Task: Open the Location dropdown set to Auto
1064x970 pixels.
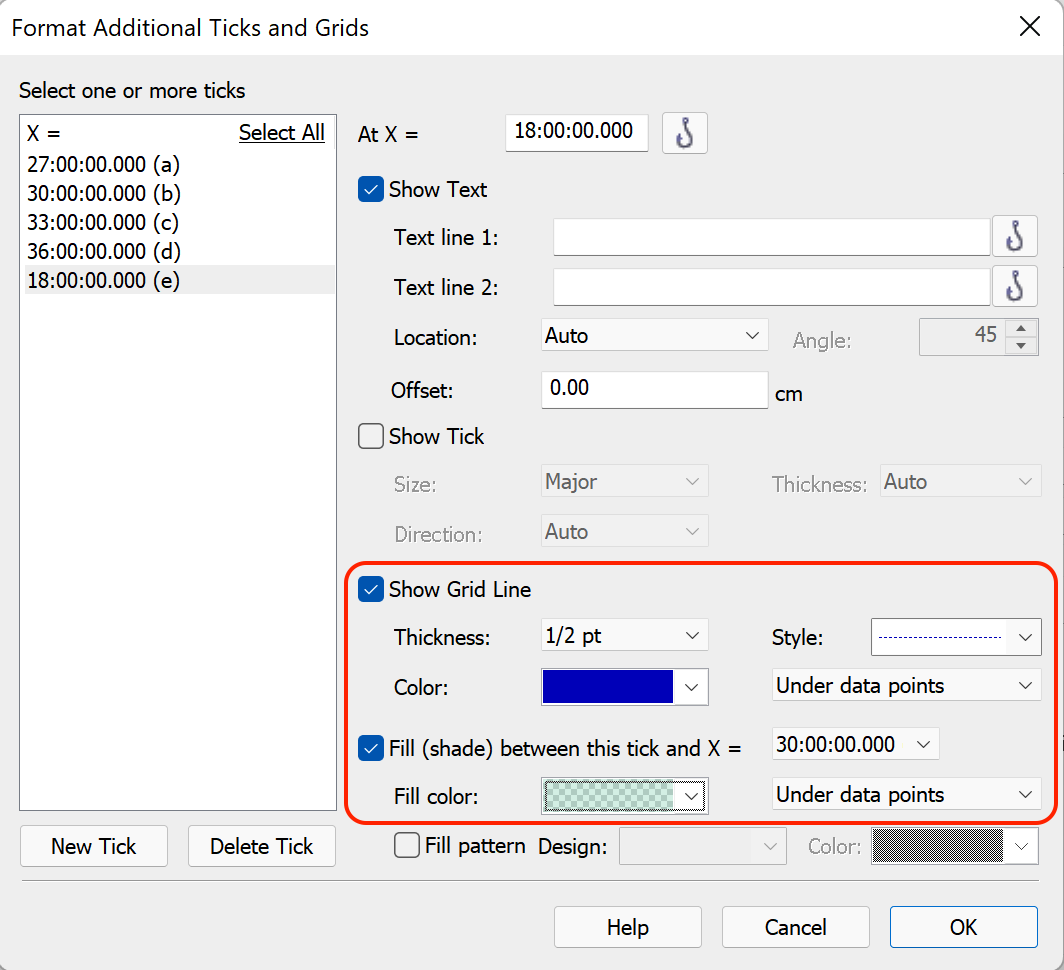Action: pyautogui.click(x=654, y=336)
